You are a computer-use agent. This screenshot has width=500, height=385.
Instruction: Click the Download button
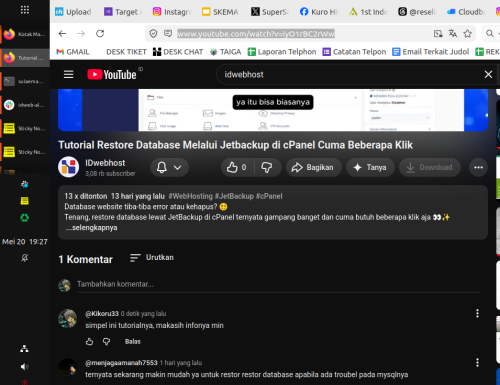point(430,167)
